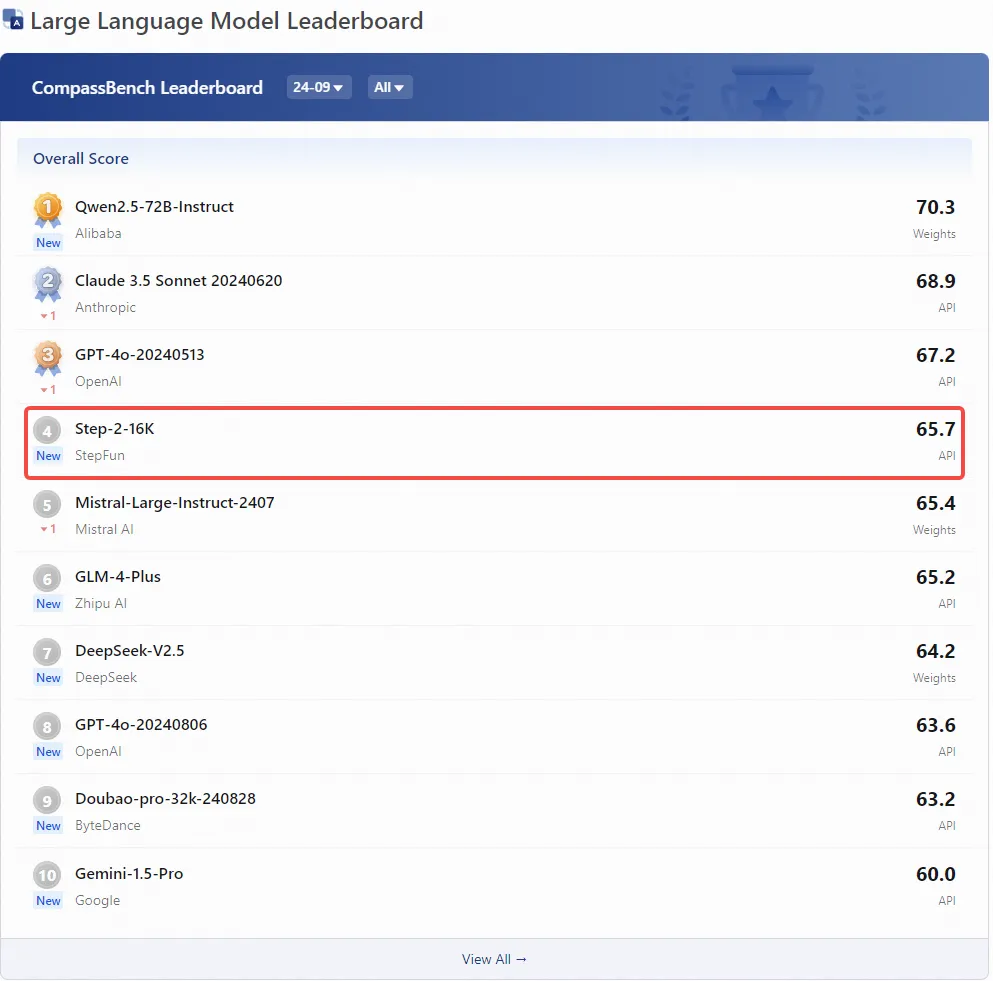993x981 pixels.
Task: Click the Overall Score section header
Action: pyautogui.click(x=80, y=158)
